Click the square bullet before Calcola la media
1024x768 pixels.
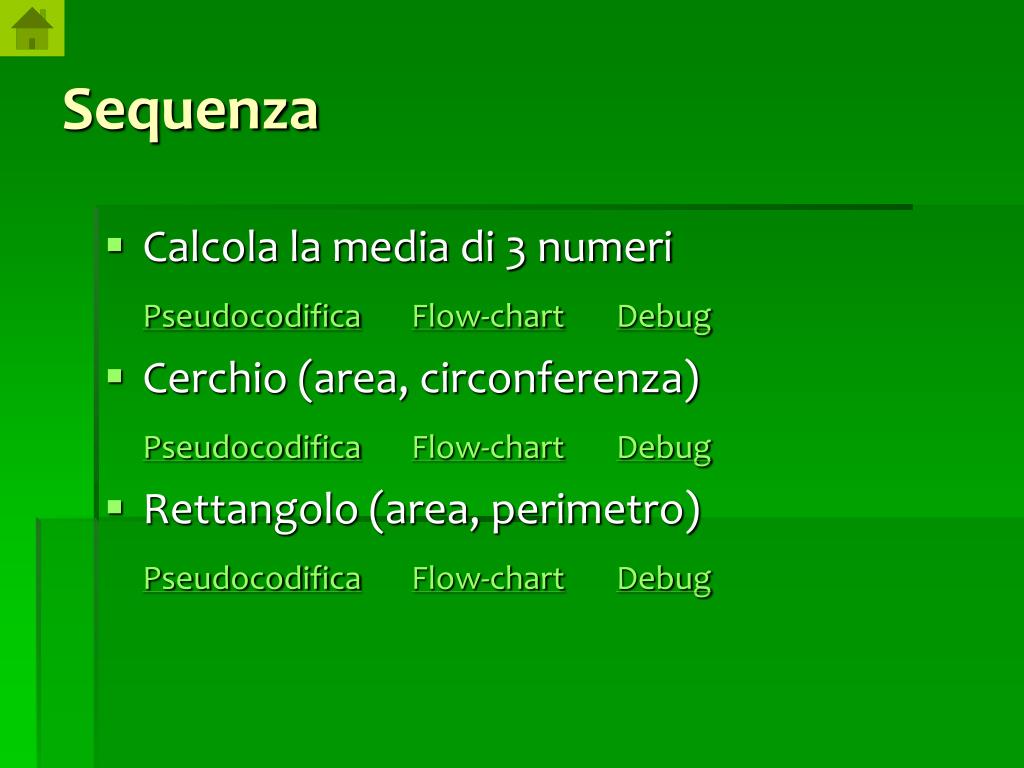(115, 246)
